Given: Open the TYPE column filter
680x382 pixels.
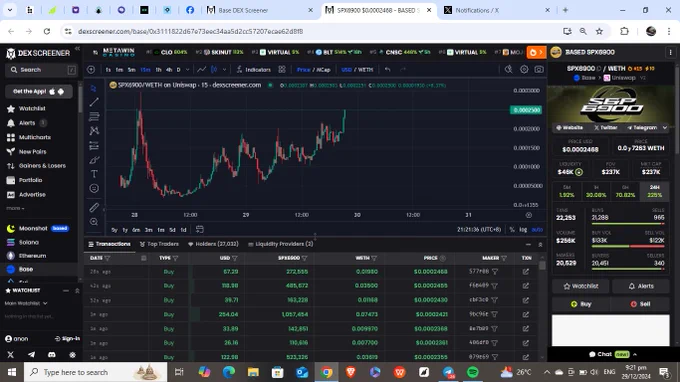Looking at the screenshot, I should (175, 258).
